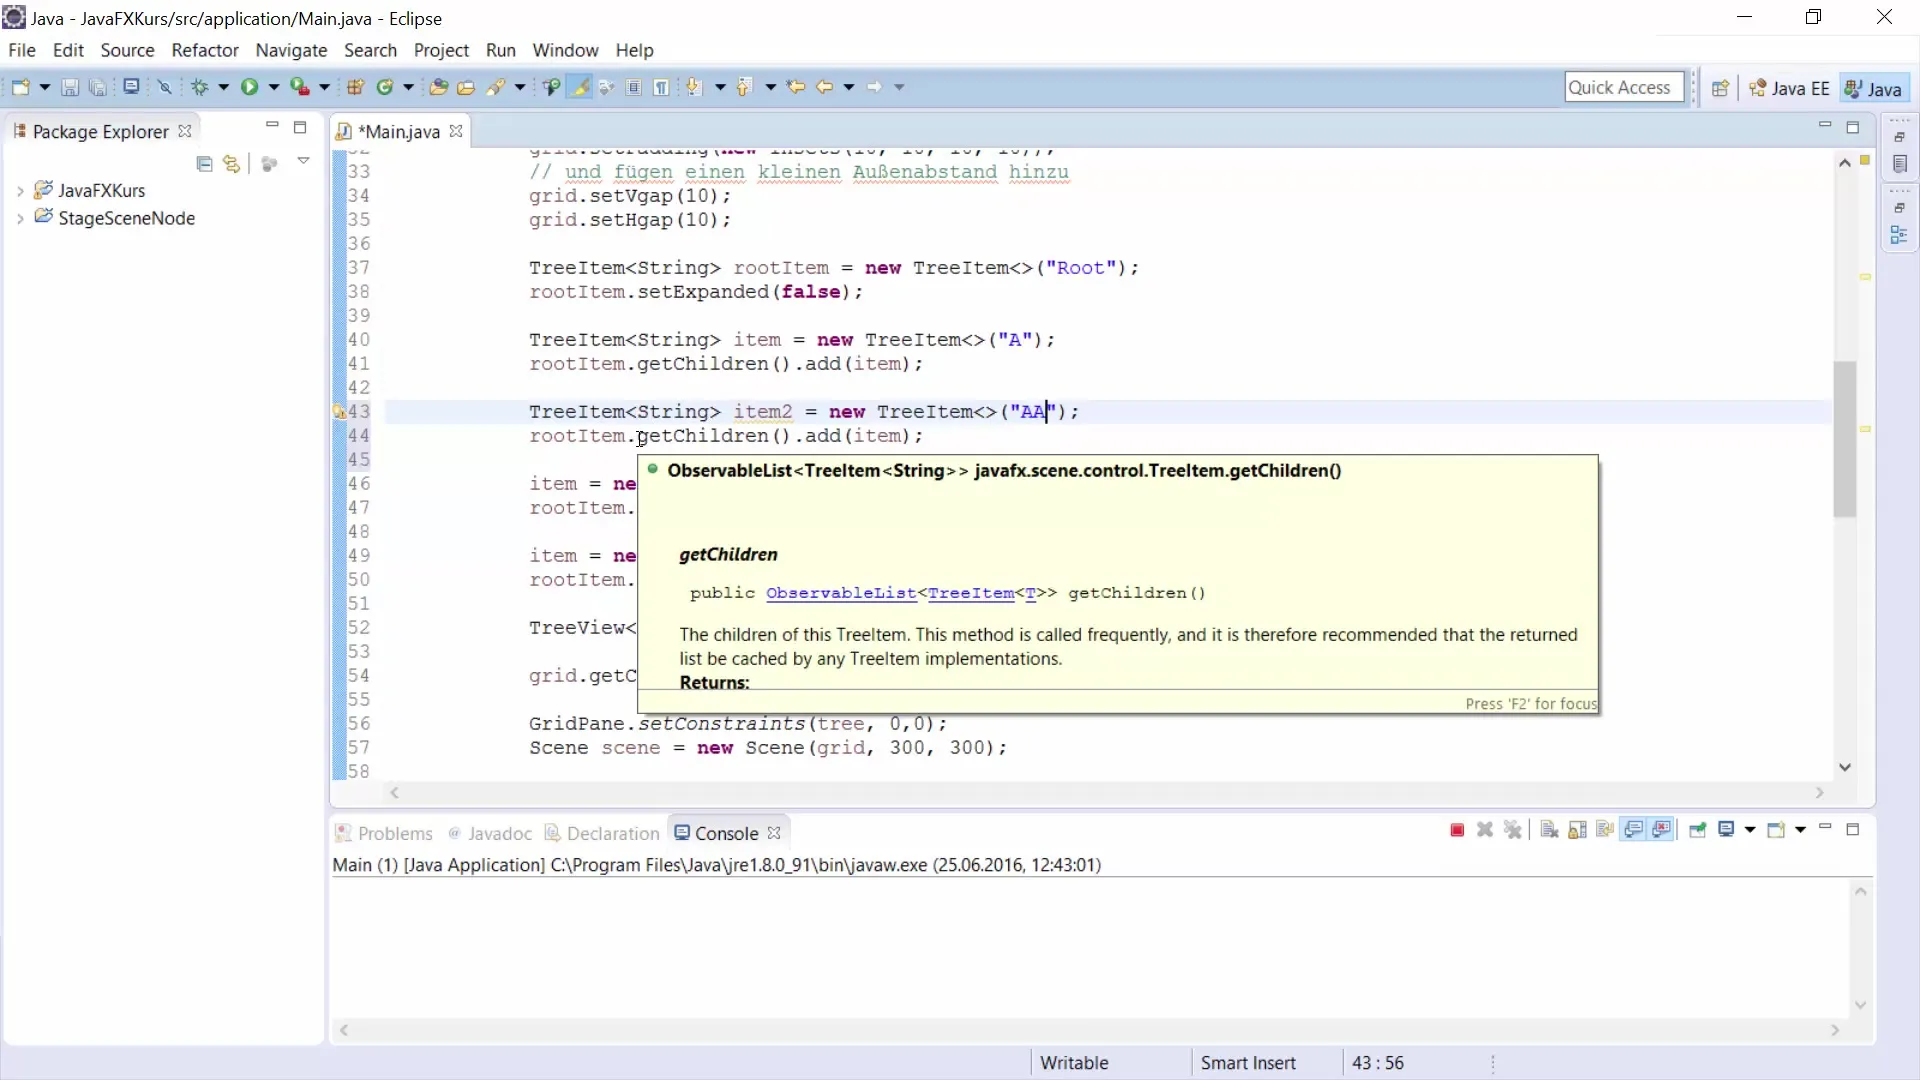Open the Project menu
This screenshot has width=1920, height=1080.
441,50
